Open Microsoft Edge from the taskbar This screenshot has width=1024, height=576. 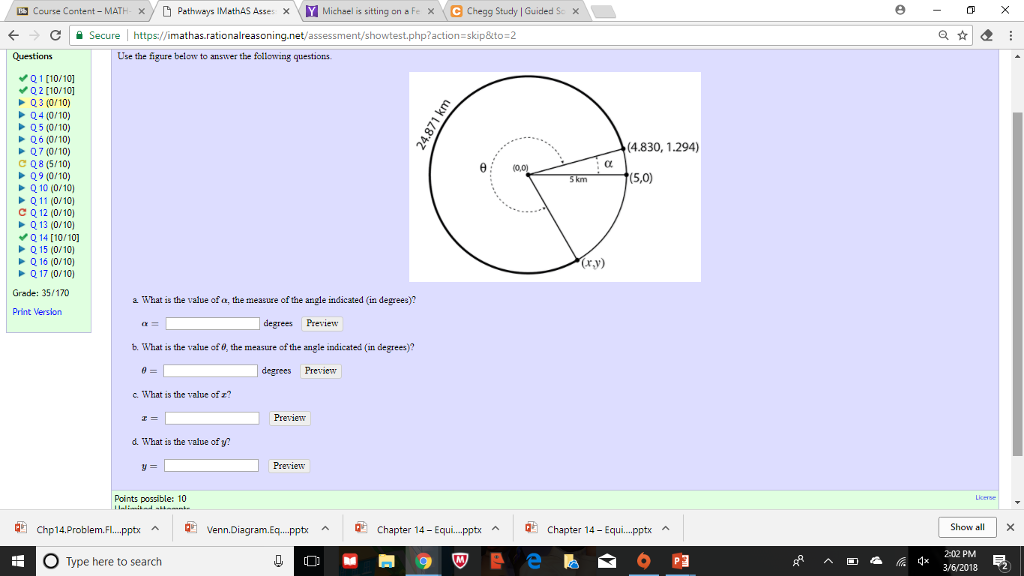click(x=533, y=560)
